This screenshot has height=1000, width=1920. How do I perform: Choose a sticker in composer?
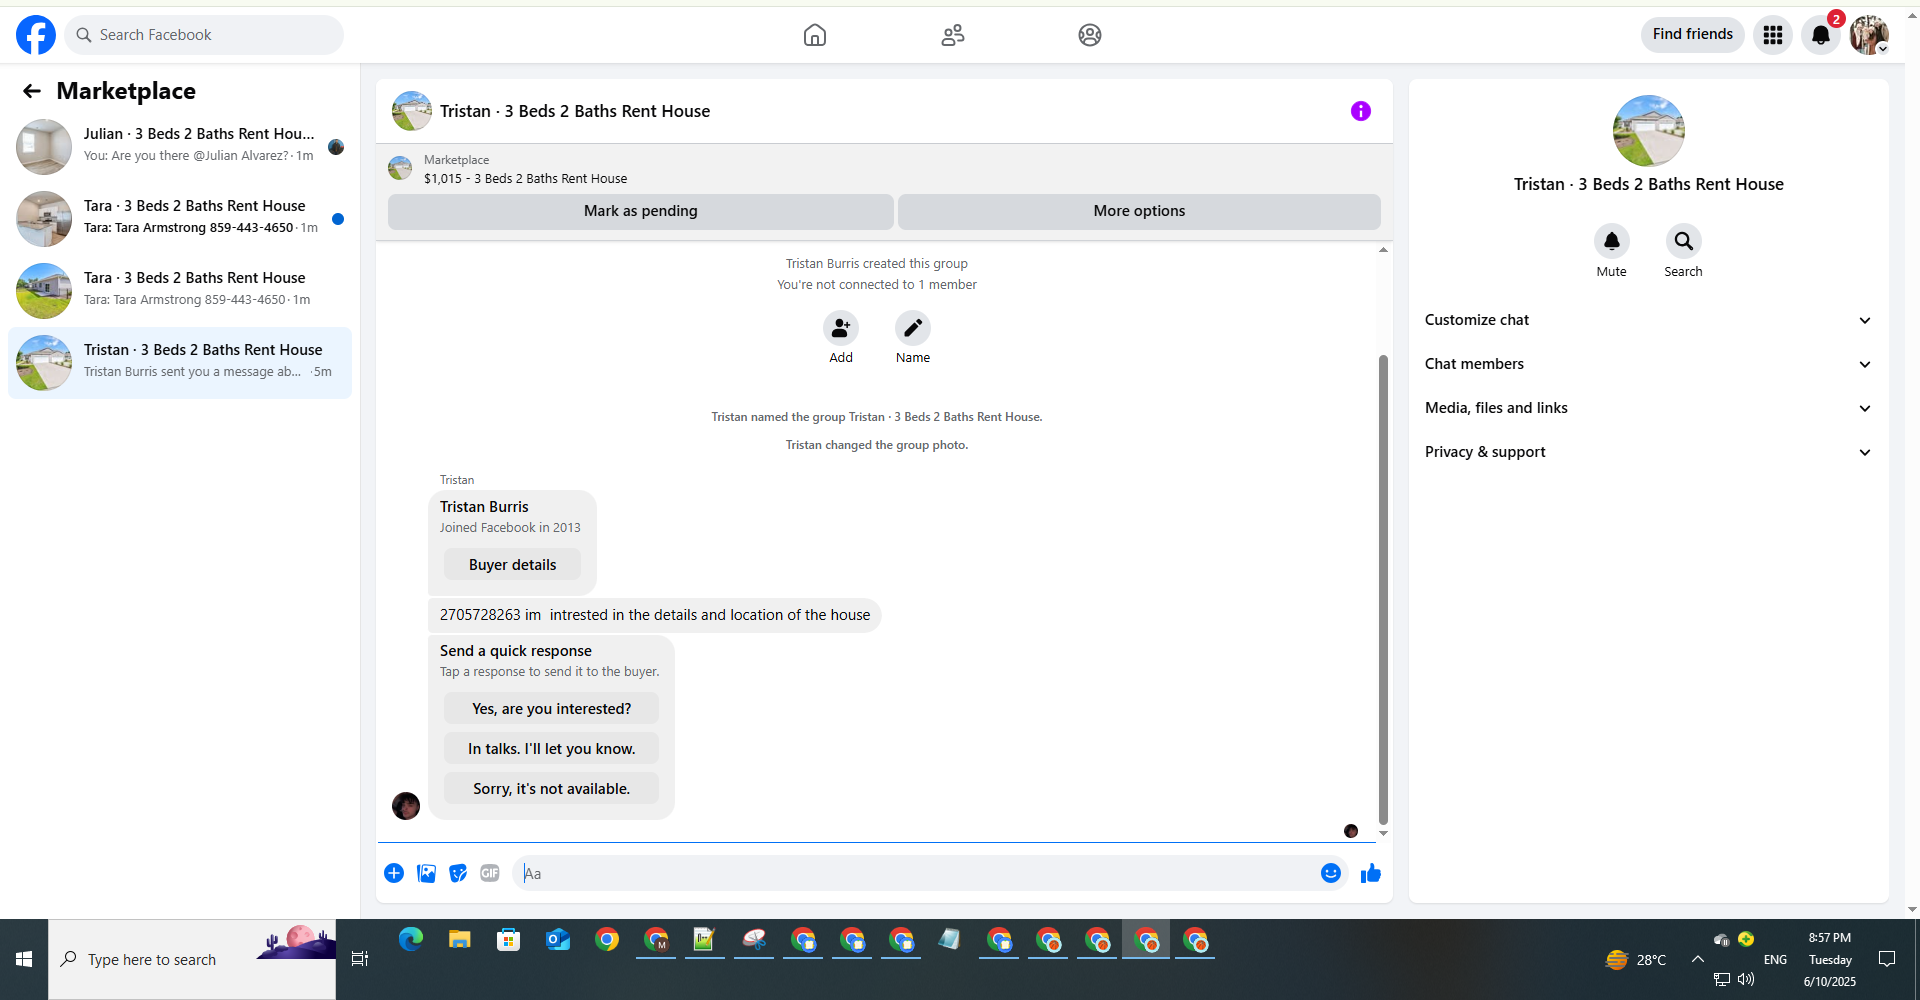pyautogui.click(x=458, y=873)
